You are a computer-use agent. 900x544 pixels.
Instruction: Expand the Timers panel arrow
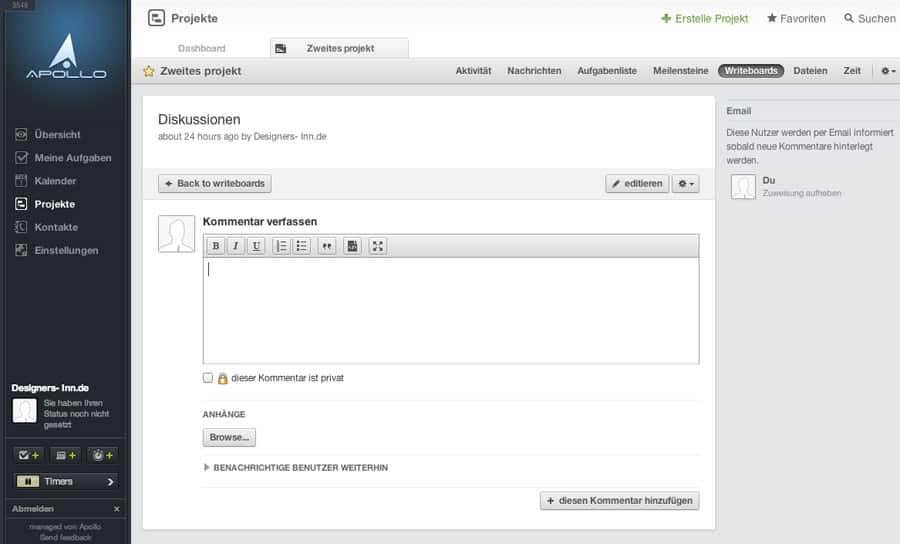tap(110, 481)
